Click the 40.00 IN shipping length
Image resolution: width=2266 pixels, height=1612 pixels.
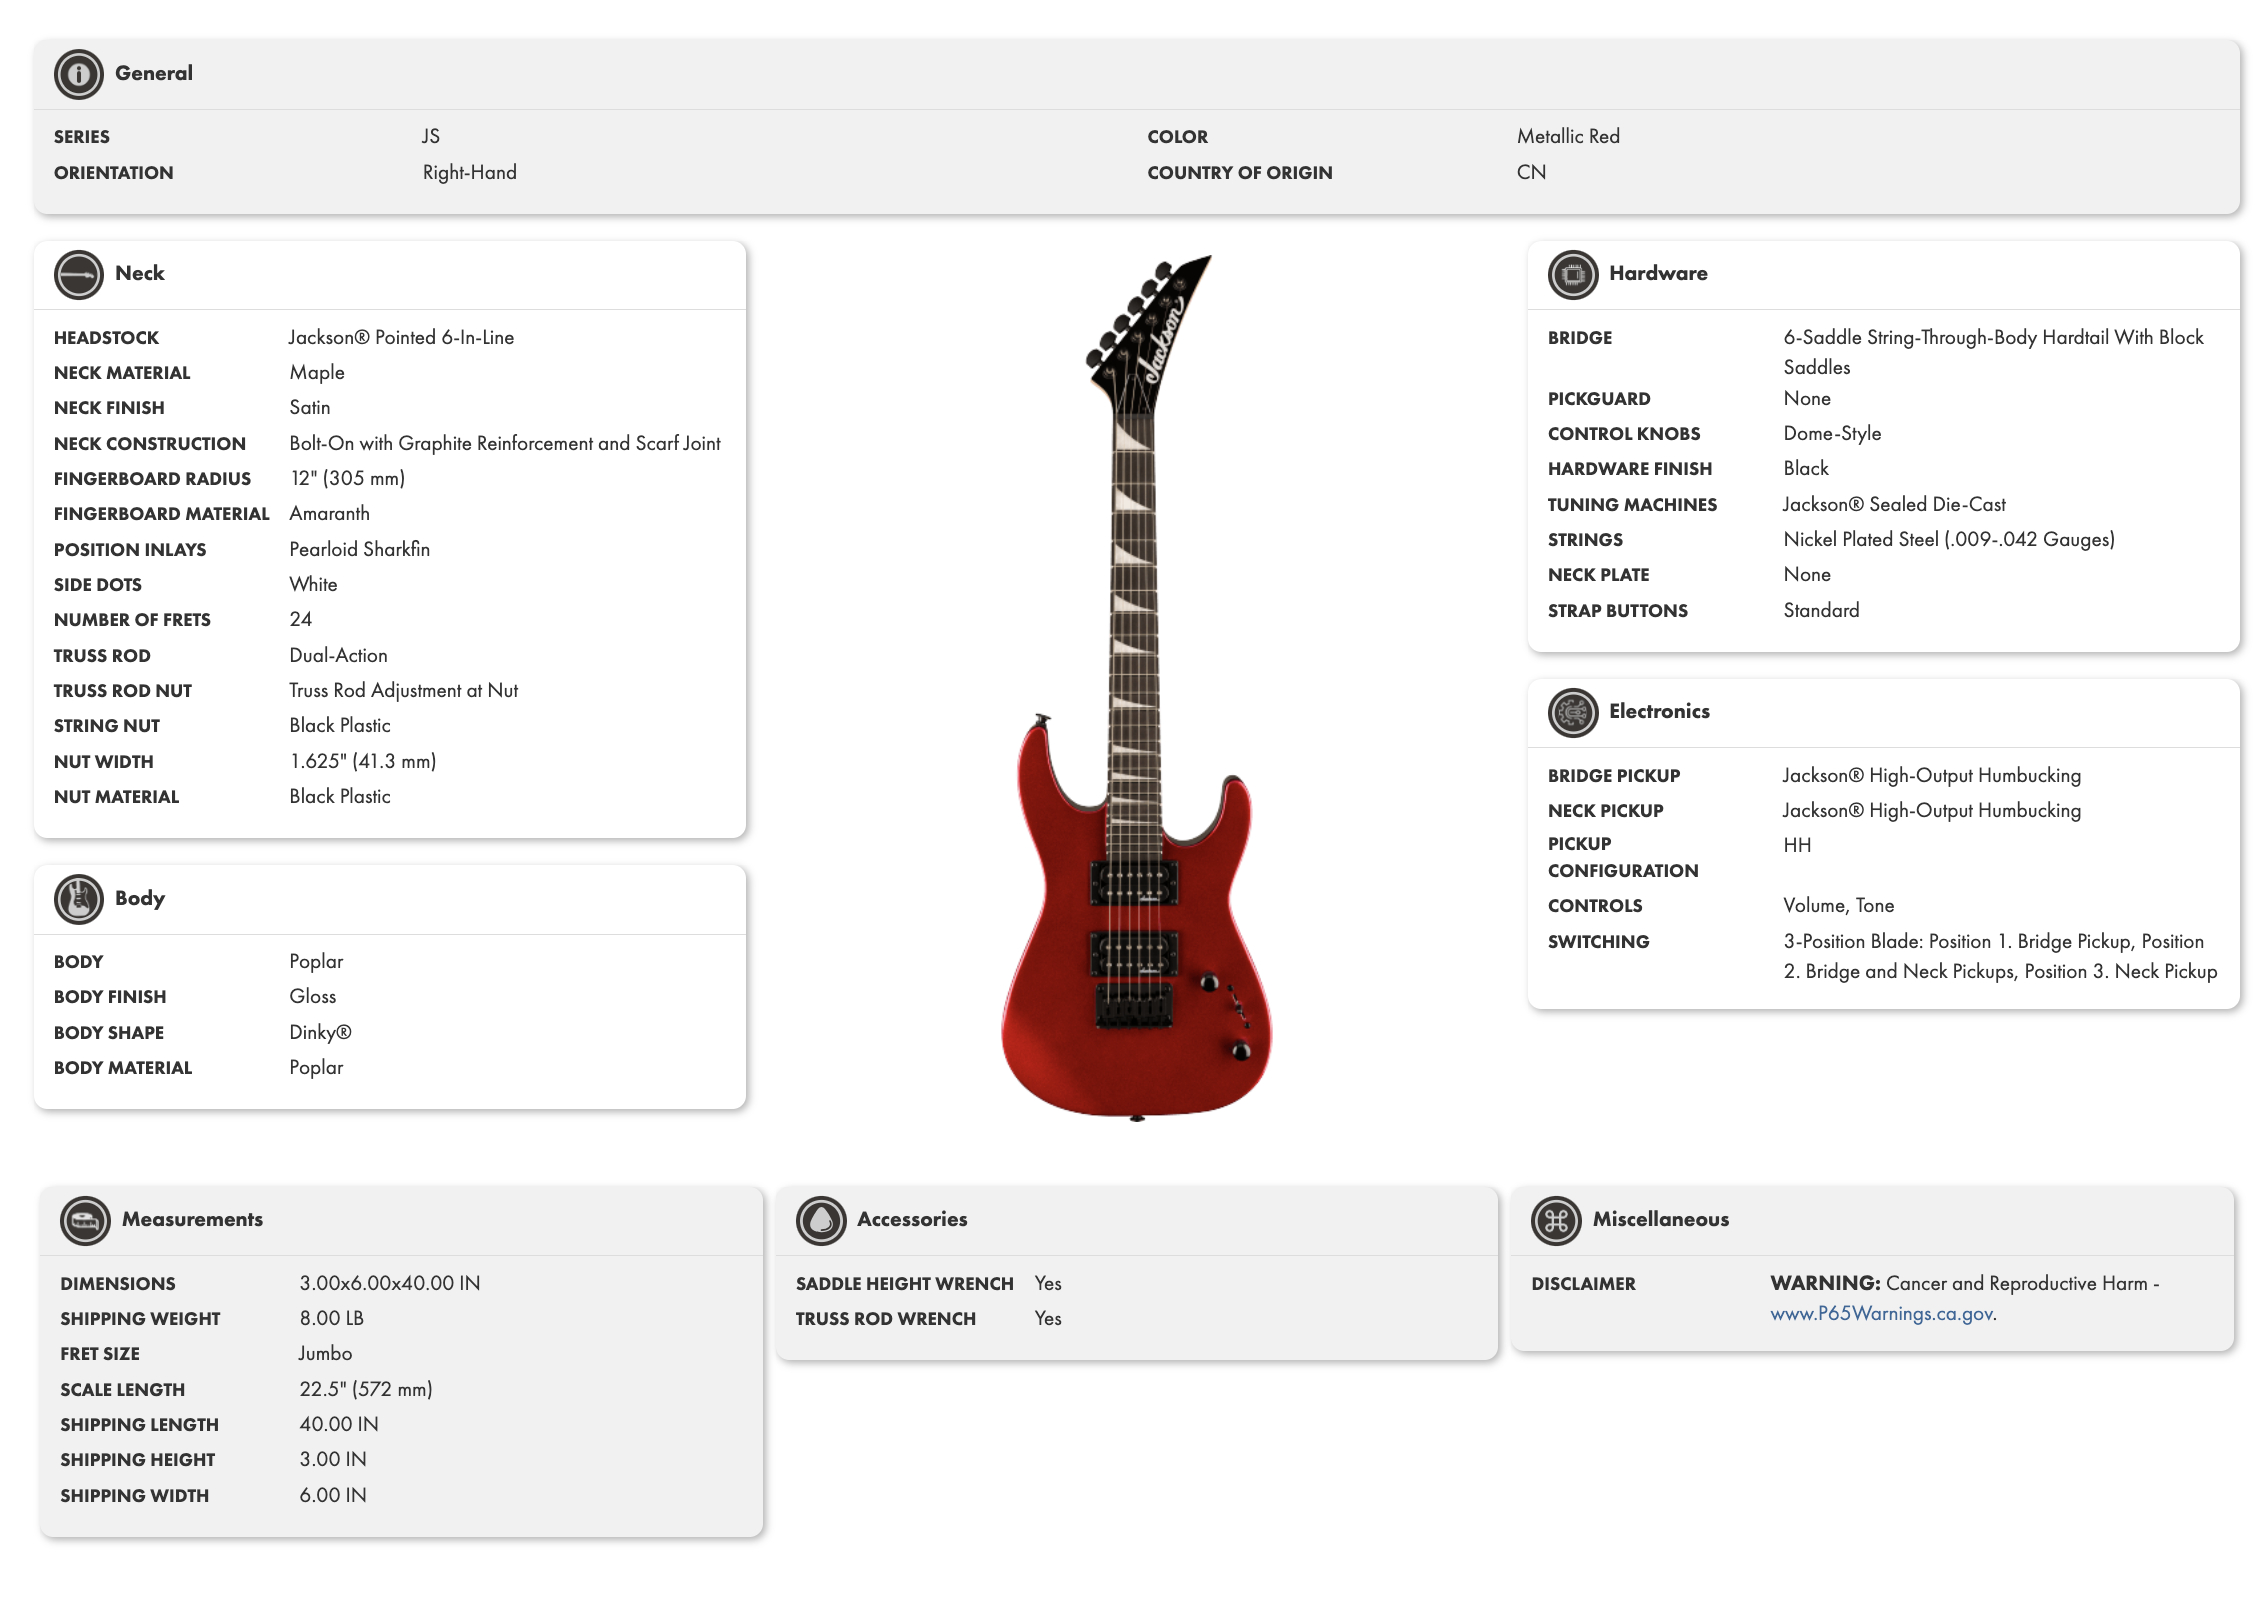pos(339,1424)
